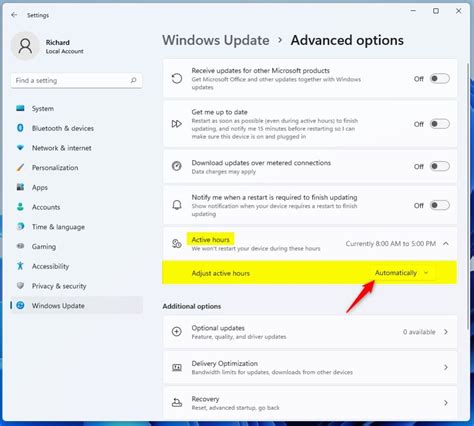Maximize the Settings window
Image resolution: width=474 pixels, height=426 pixels.
point(436,11)
